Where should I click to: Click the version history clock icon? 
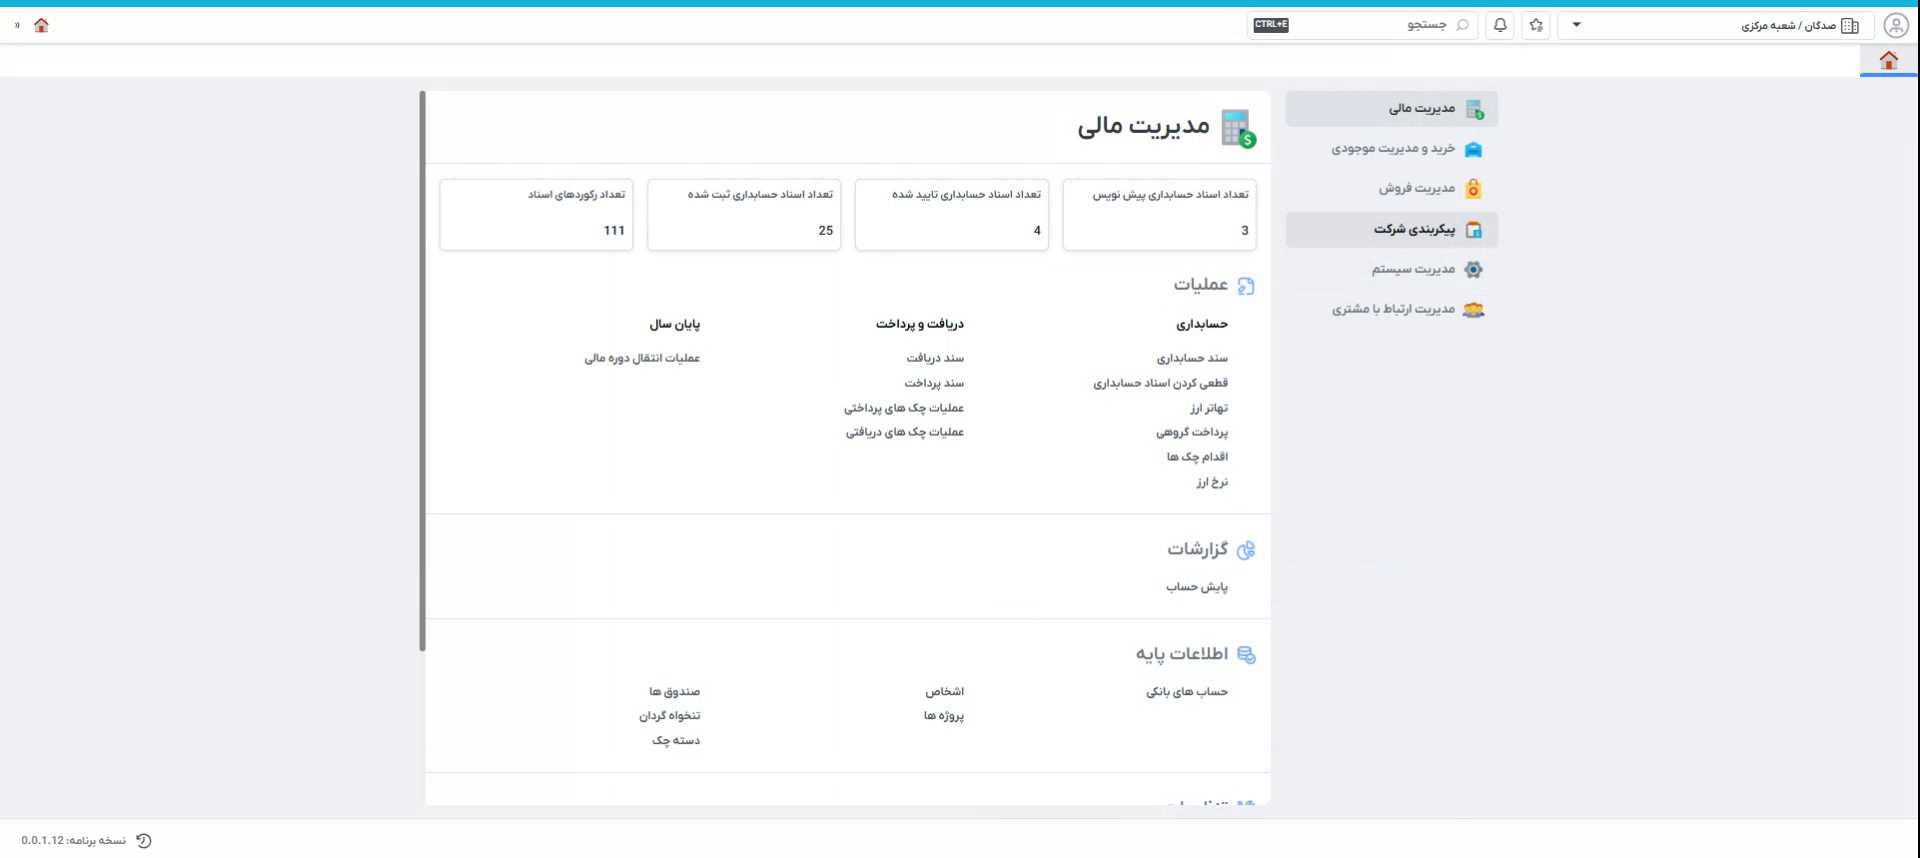point(143,841)
